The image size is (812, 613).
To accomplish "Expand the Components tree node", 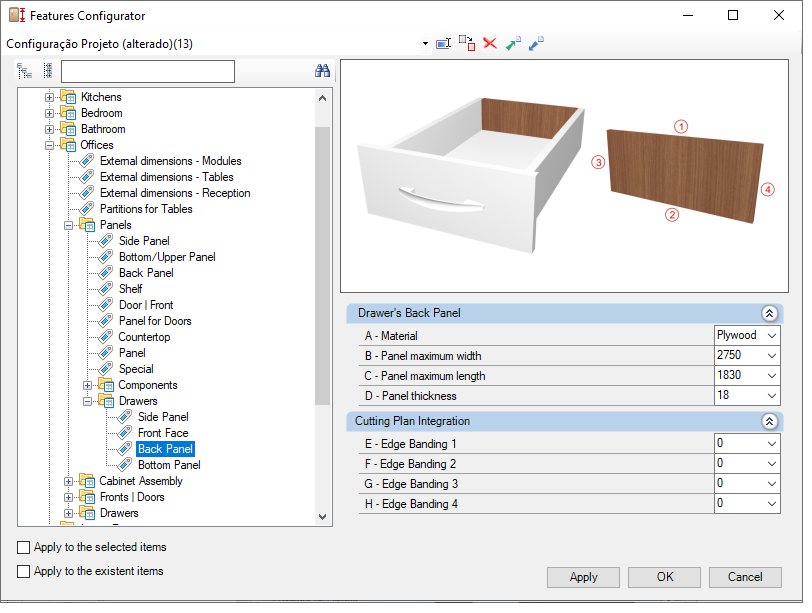I will (88, 385).
